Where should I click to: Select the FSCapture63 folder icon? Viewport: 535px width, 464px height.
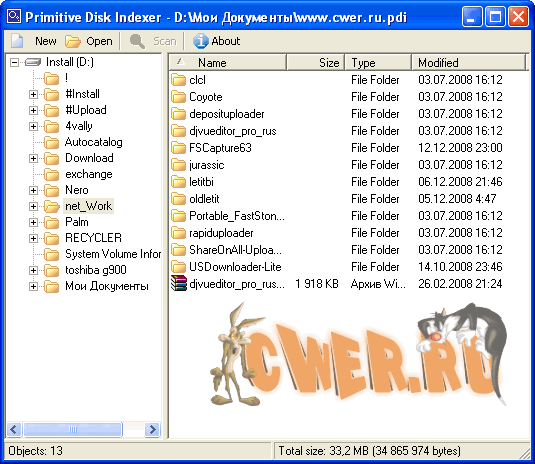(178, 148)
